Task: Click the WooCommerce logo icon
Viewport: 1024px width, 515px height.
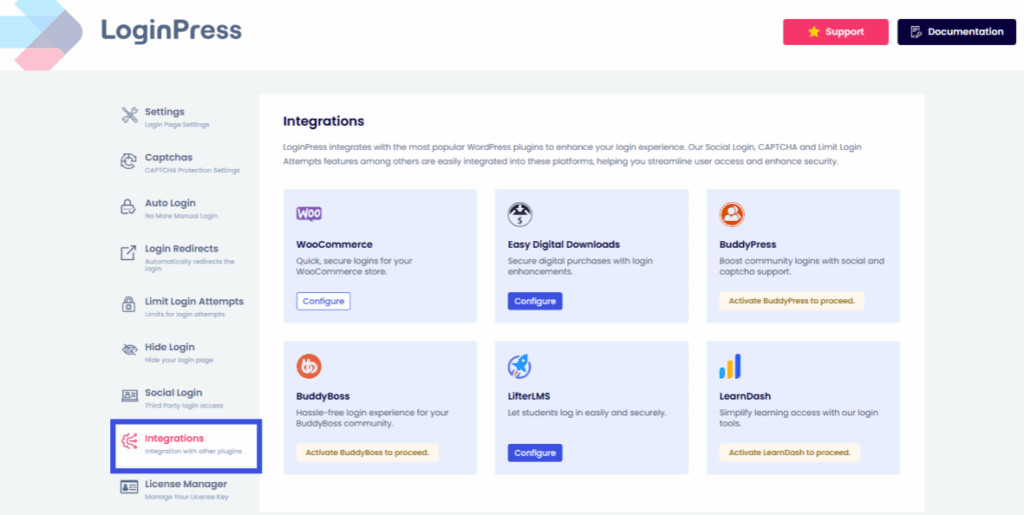Action: pos(309,214)
